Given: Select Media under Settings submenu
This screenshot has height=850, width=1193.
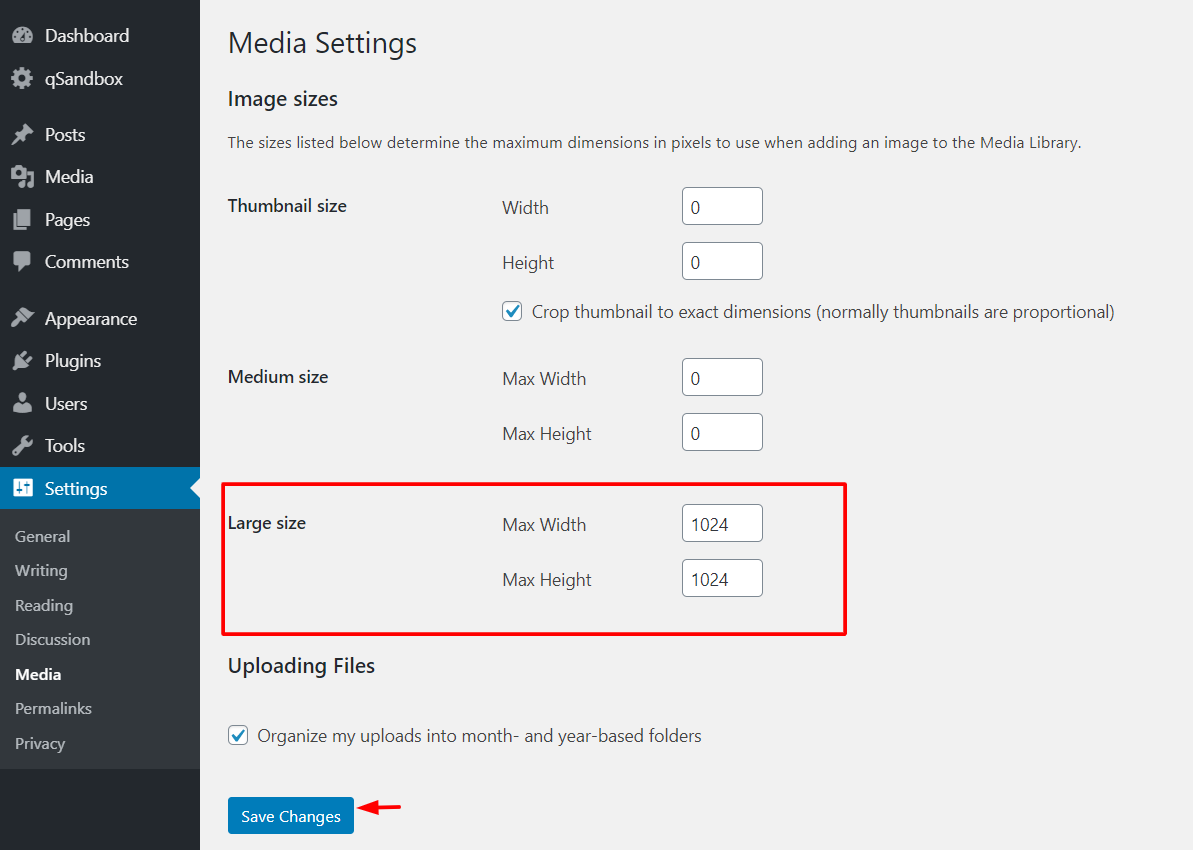Looking at the screenshot, I should (x=38, y=674).
